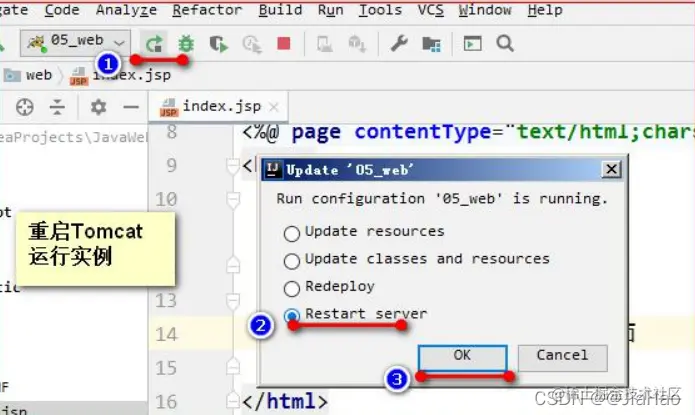The width and height of the screenshot is (695, 415).
Task: Select the Update resources radio option
Action: [x=292, y=233]
